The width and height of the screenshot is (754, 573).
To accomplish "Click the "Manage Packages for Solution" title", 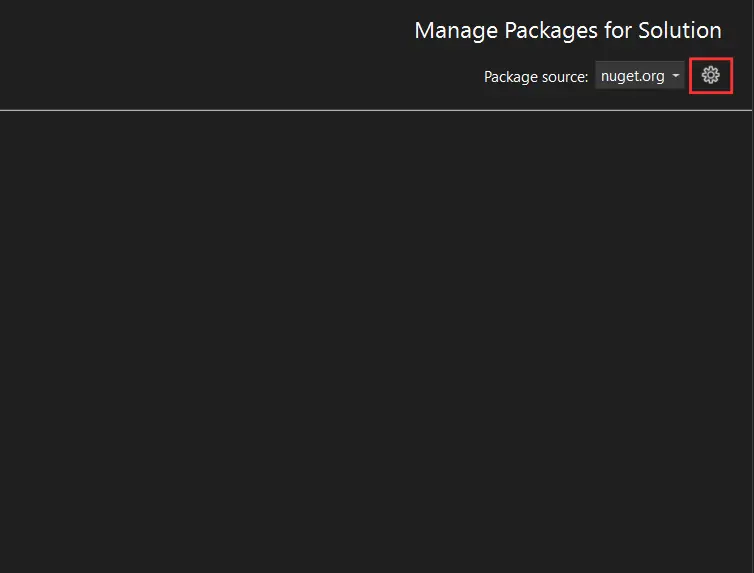I will 567,30.
